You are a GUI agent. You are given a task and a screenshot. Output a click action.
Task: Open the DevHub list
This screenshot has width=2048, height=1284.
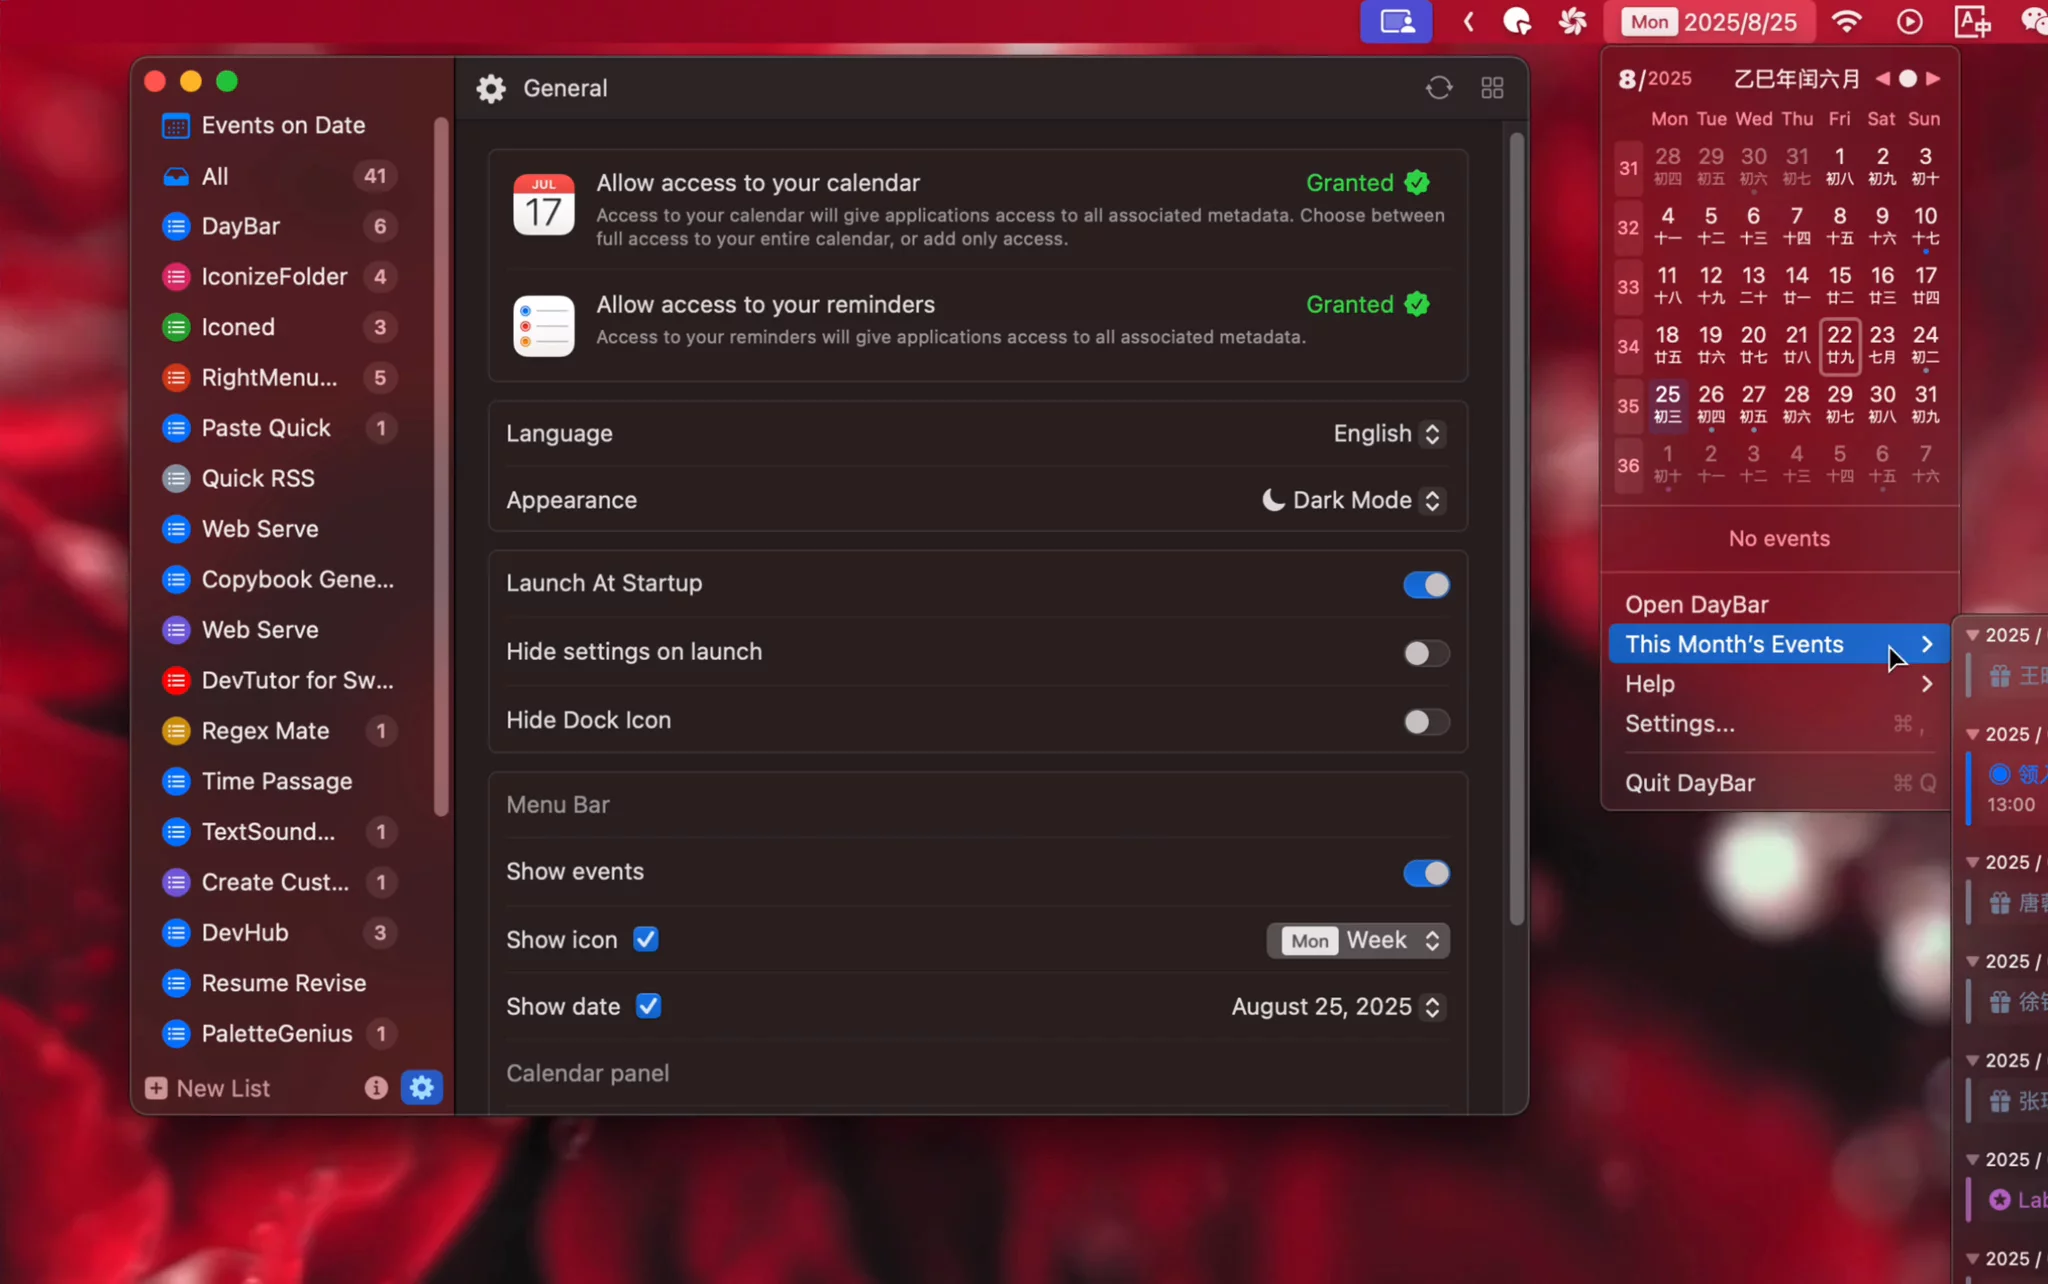[282, 933]
